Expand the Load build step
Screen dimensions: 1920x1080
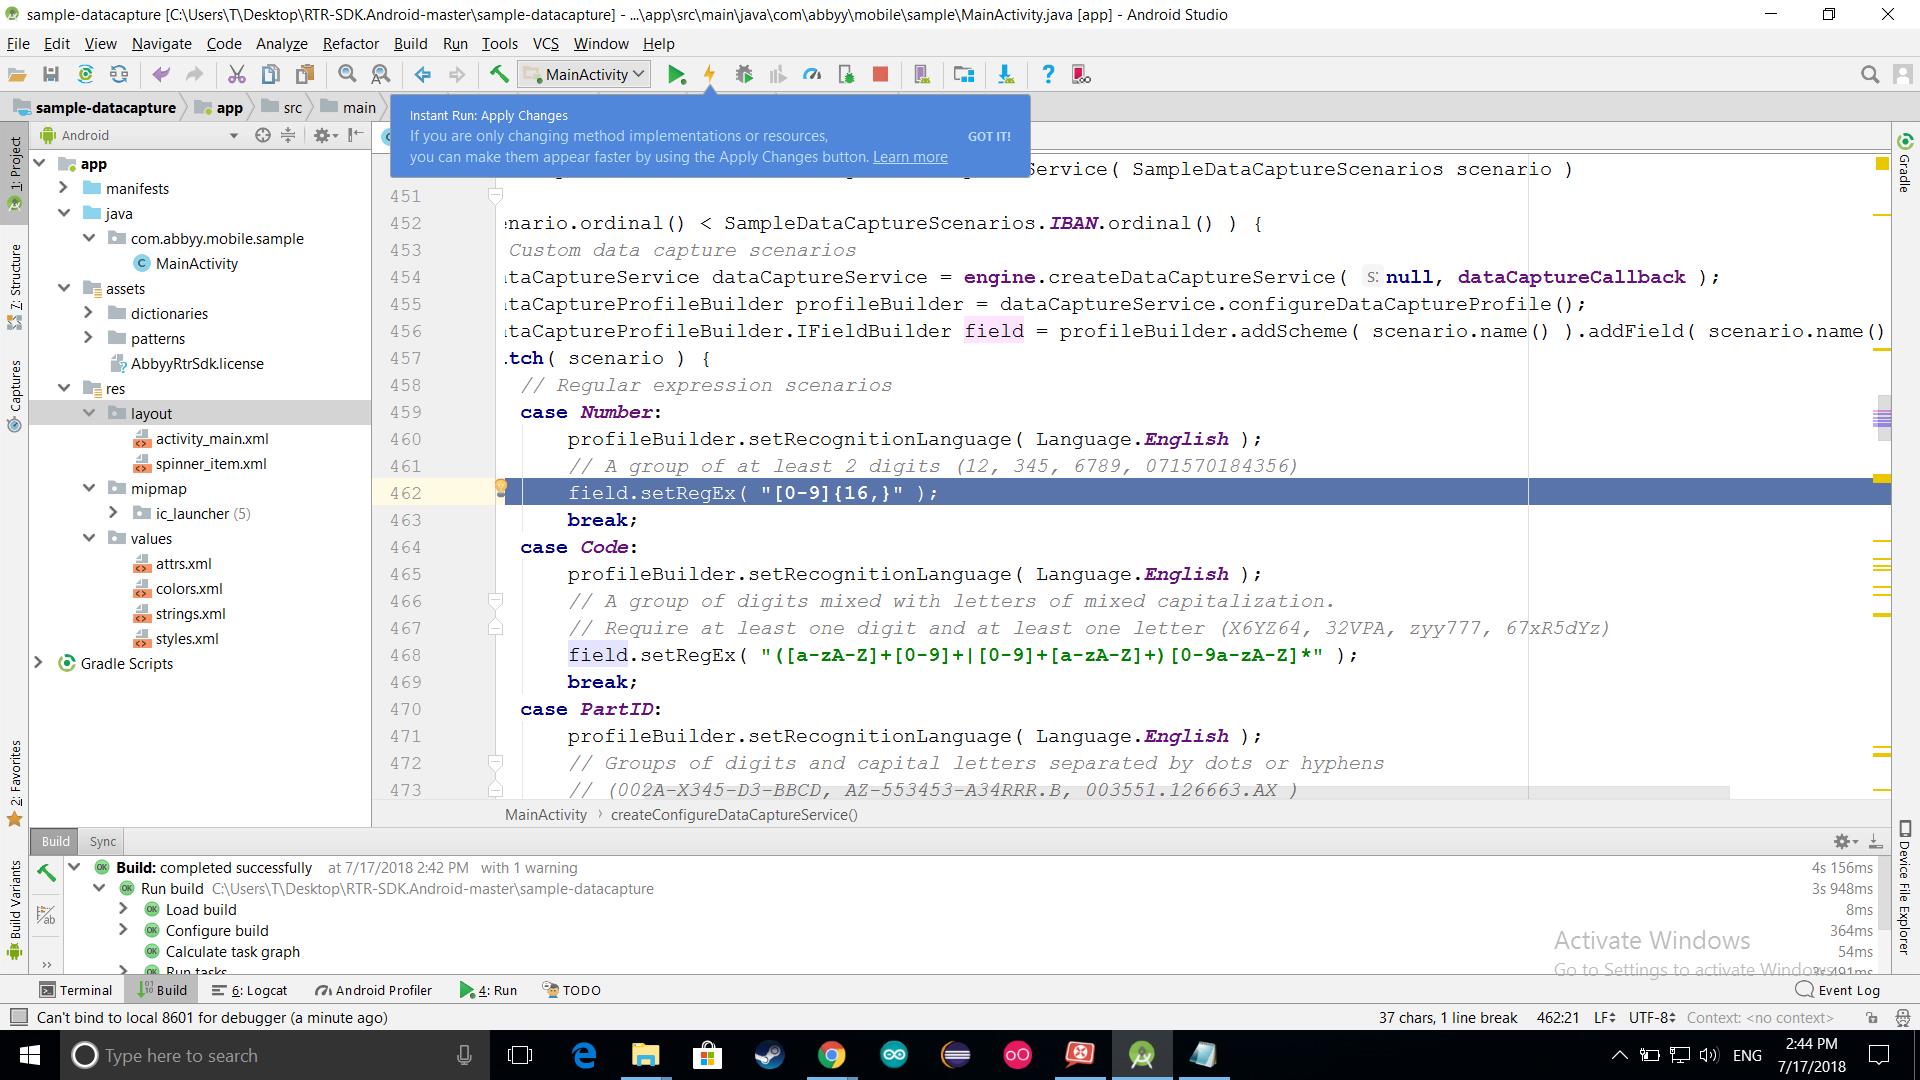coord(123,909)
